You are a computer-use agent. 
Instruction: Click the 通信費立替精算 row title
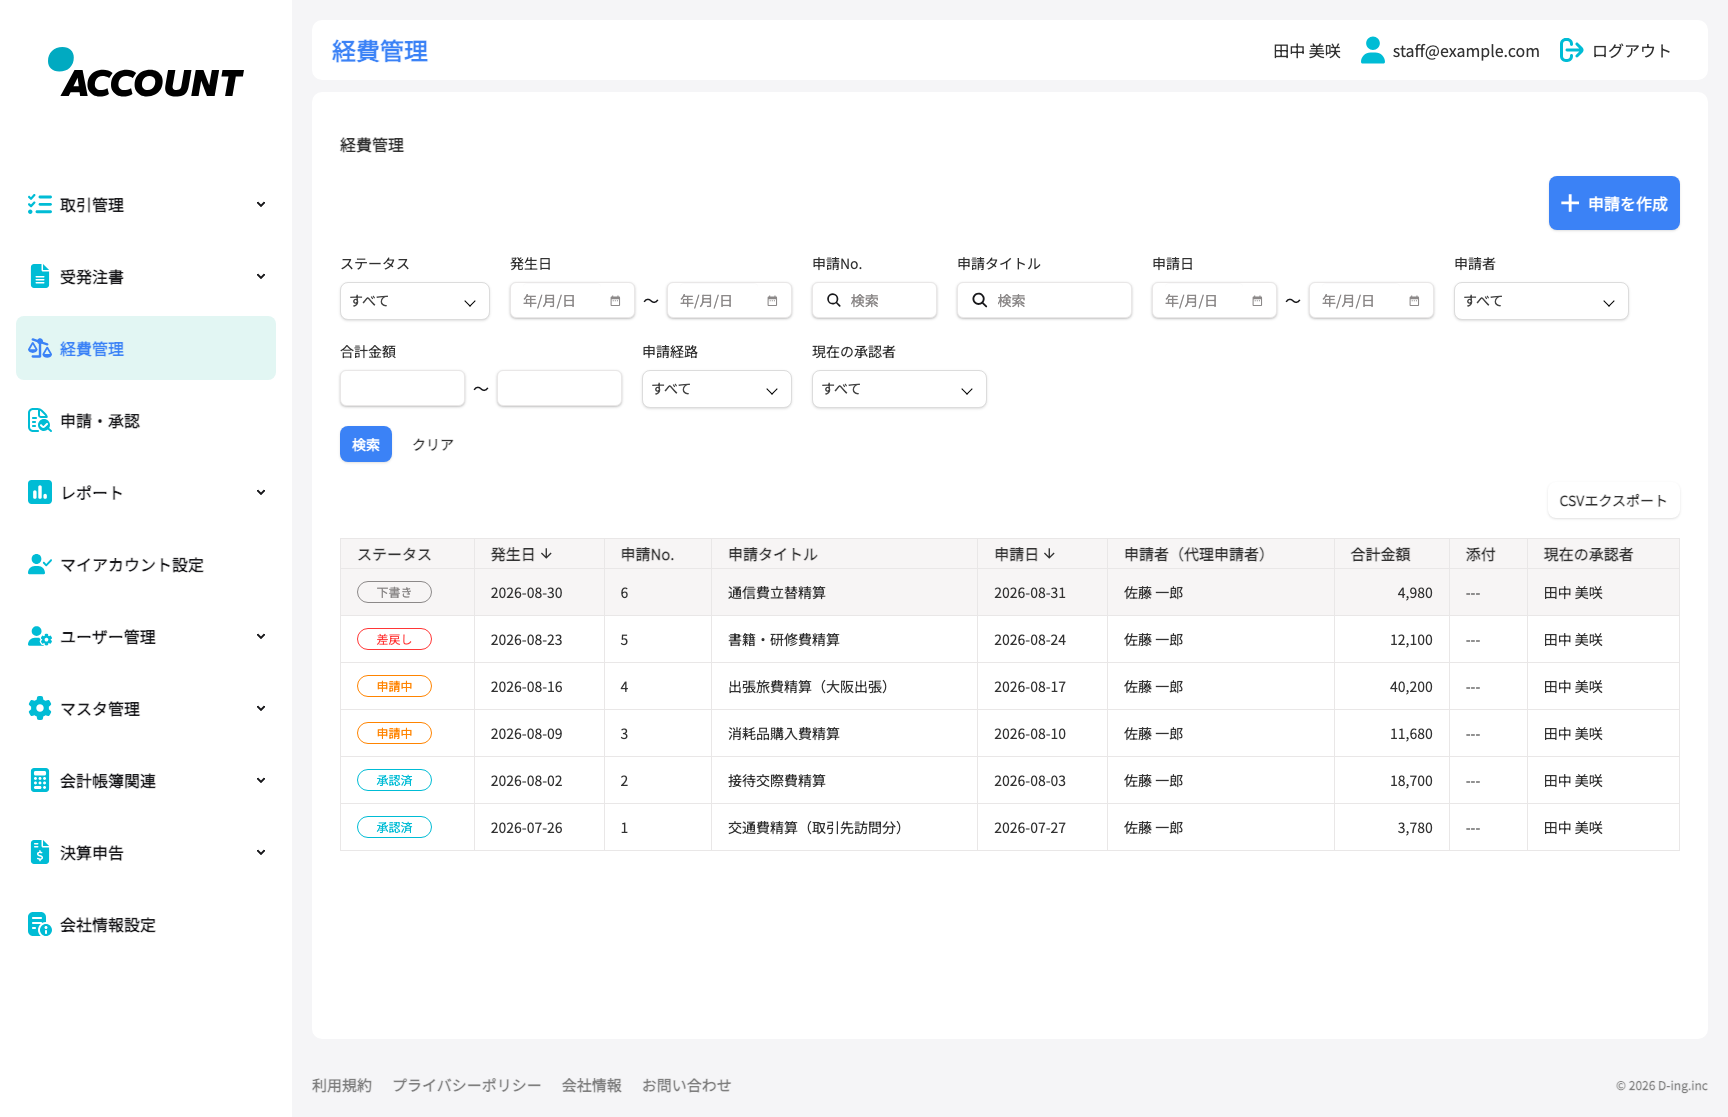pos(777,592)
